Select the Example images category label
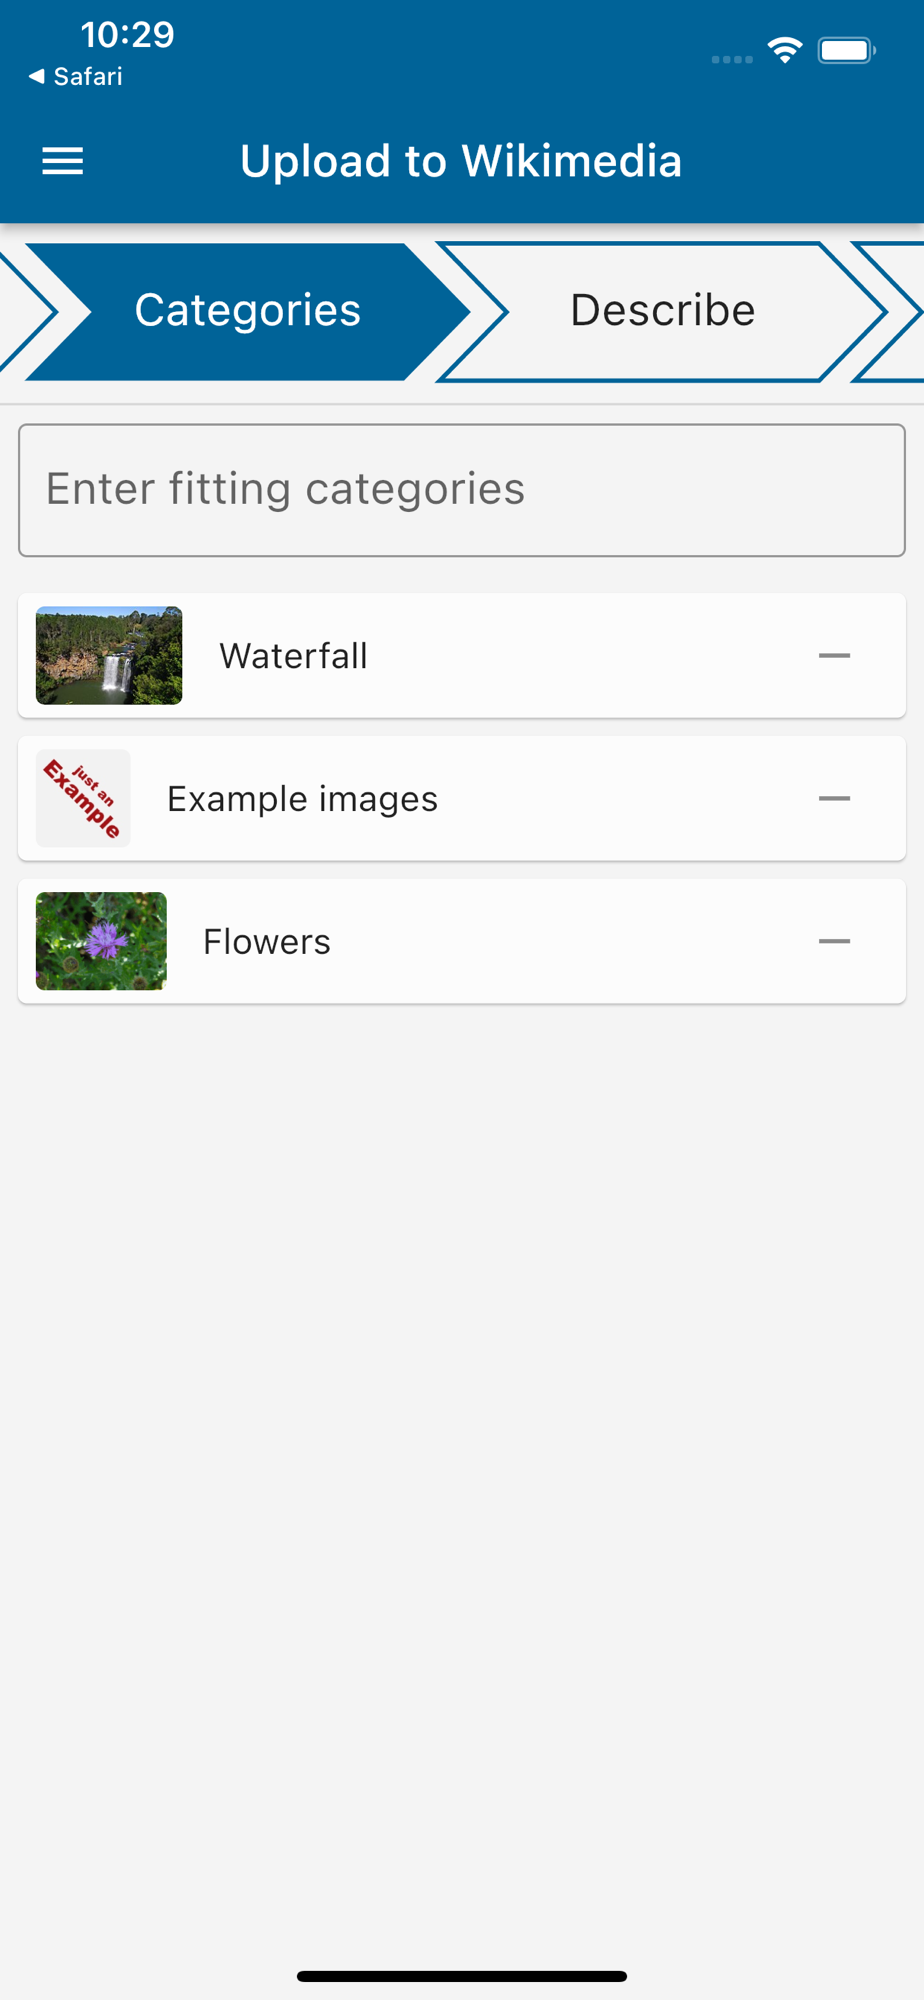 (302, 799)
